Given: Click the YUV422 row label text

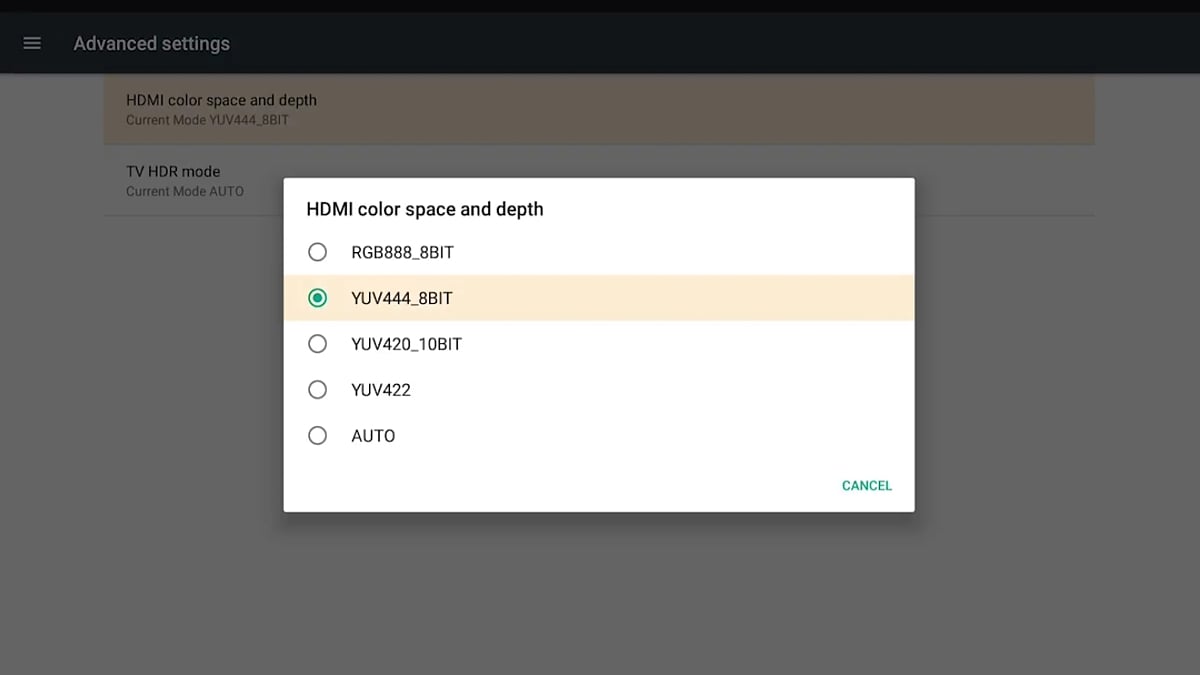Looking at the screenshot, I should [380, 389].
